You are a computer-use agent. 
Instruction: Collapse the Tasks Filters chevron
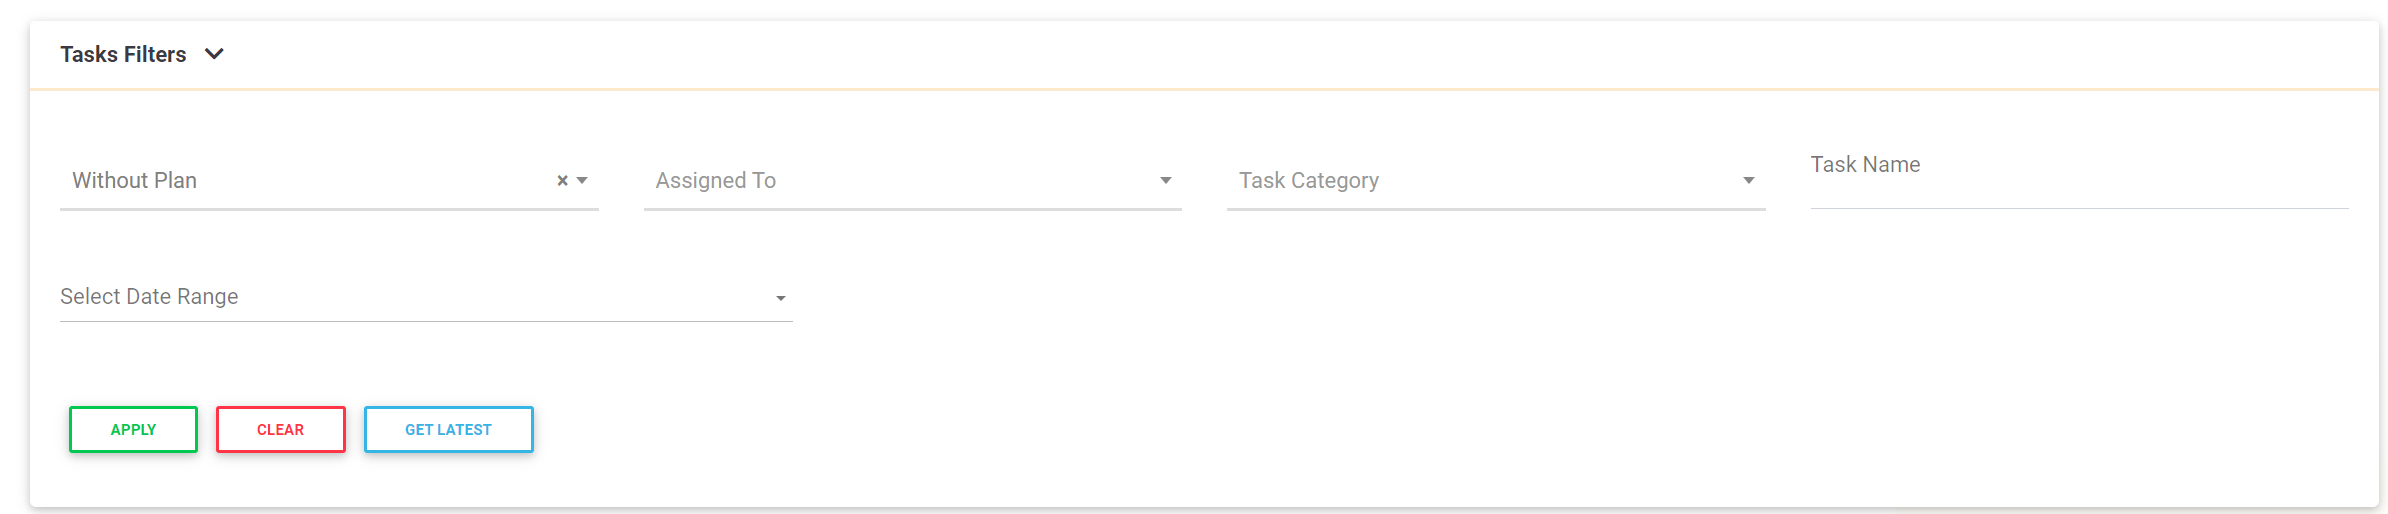(214, 54)
